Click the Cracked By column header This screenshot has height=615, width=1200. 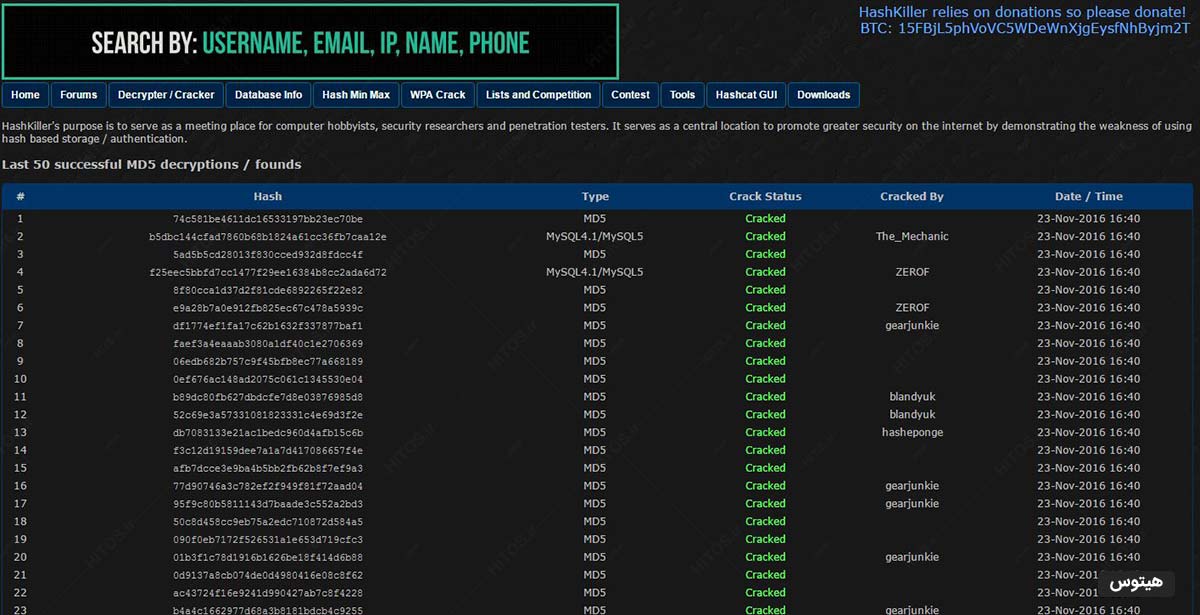pos(912,196)
